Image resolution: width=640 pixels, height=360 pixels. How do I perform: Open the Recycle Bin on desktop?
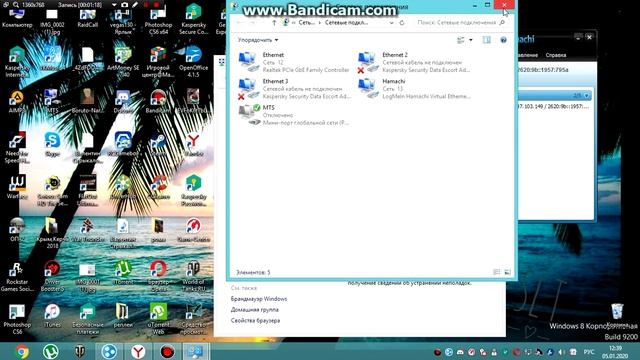(617, 314)
